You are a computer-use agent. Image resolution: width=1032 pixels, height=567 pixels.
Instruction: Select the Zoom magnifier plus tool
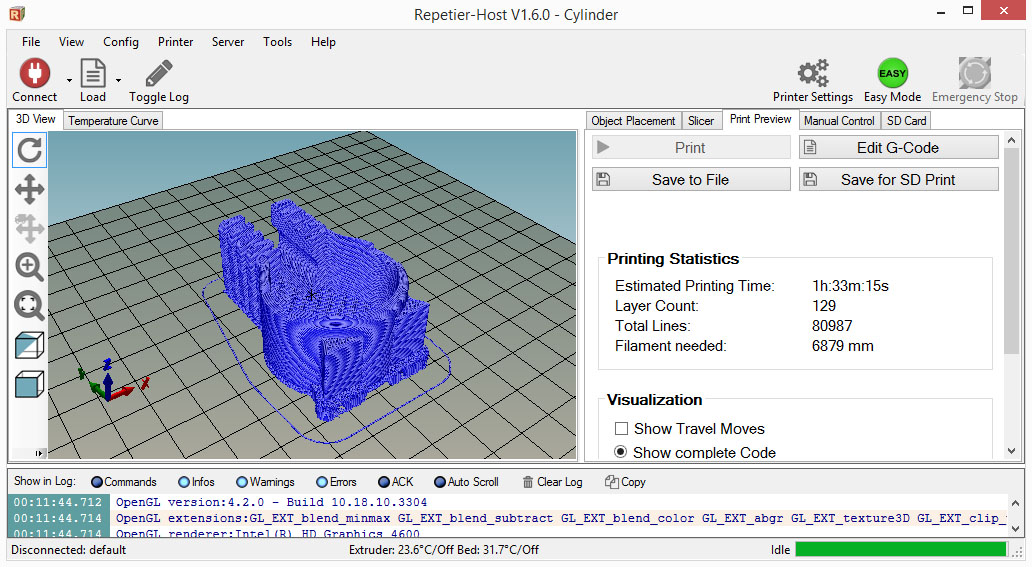click(x=30, y=267)
